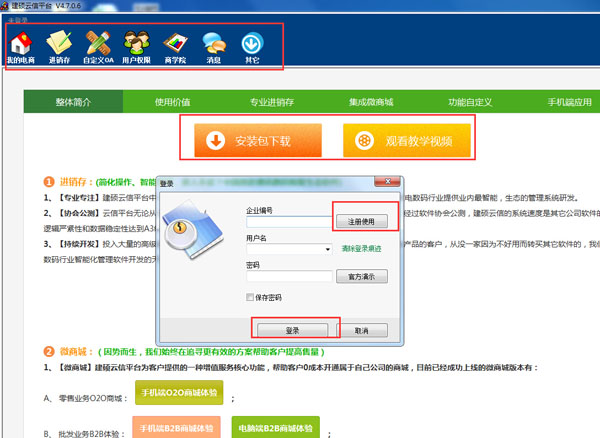Switch to the 整体简介 tab
Screen dimensions: 600x438
click(73, 102)
